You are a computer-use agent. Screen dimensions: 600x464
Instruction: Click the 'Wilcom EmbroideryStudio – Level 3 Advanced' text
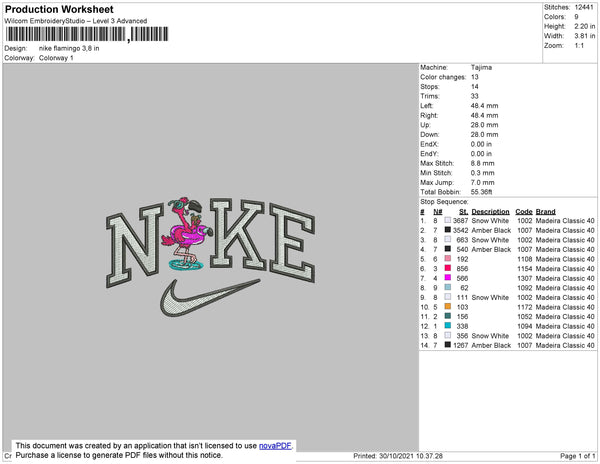point(76,21)
